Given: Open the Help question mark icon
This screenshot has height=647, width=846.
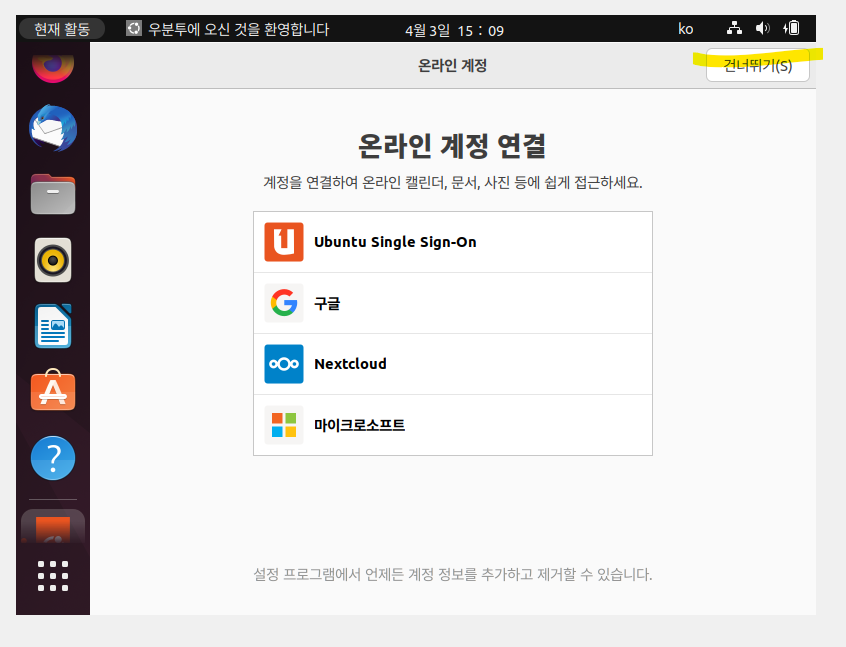Looking at the screenshot, I should [x=53, y=458].
